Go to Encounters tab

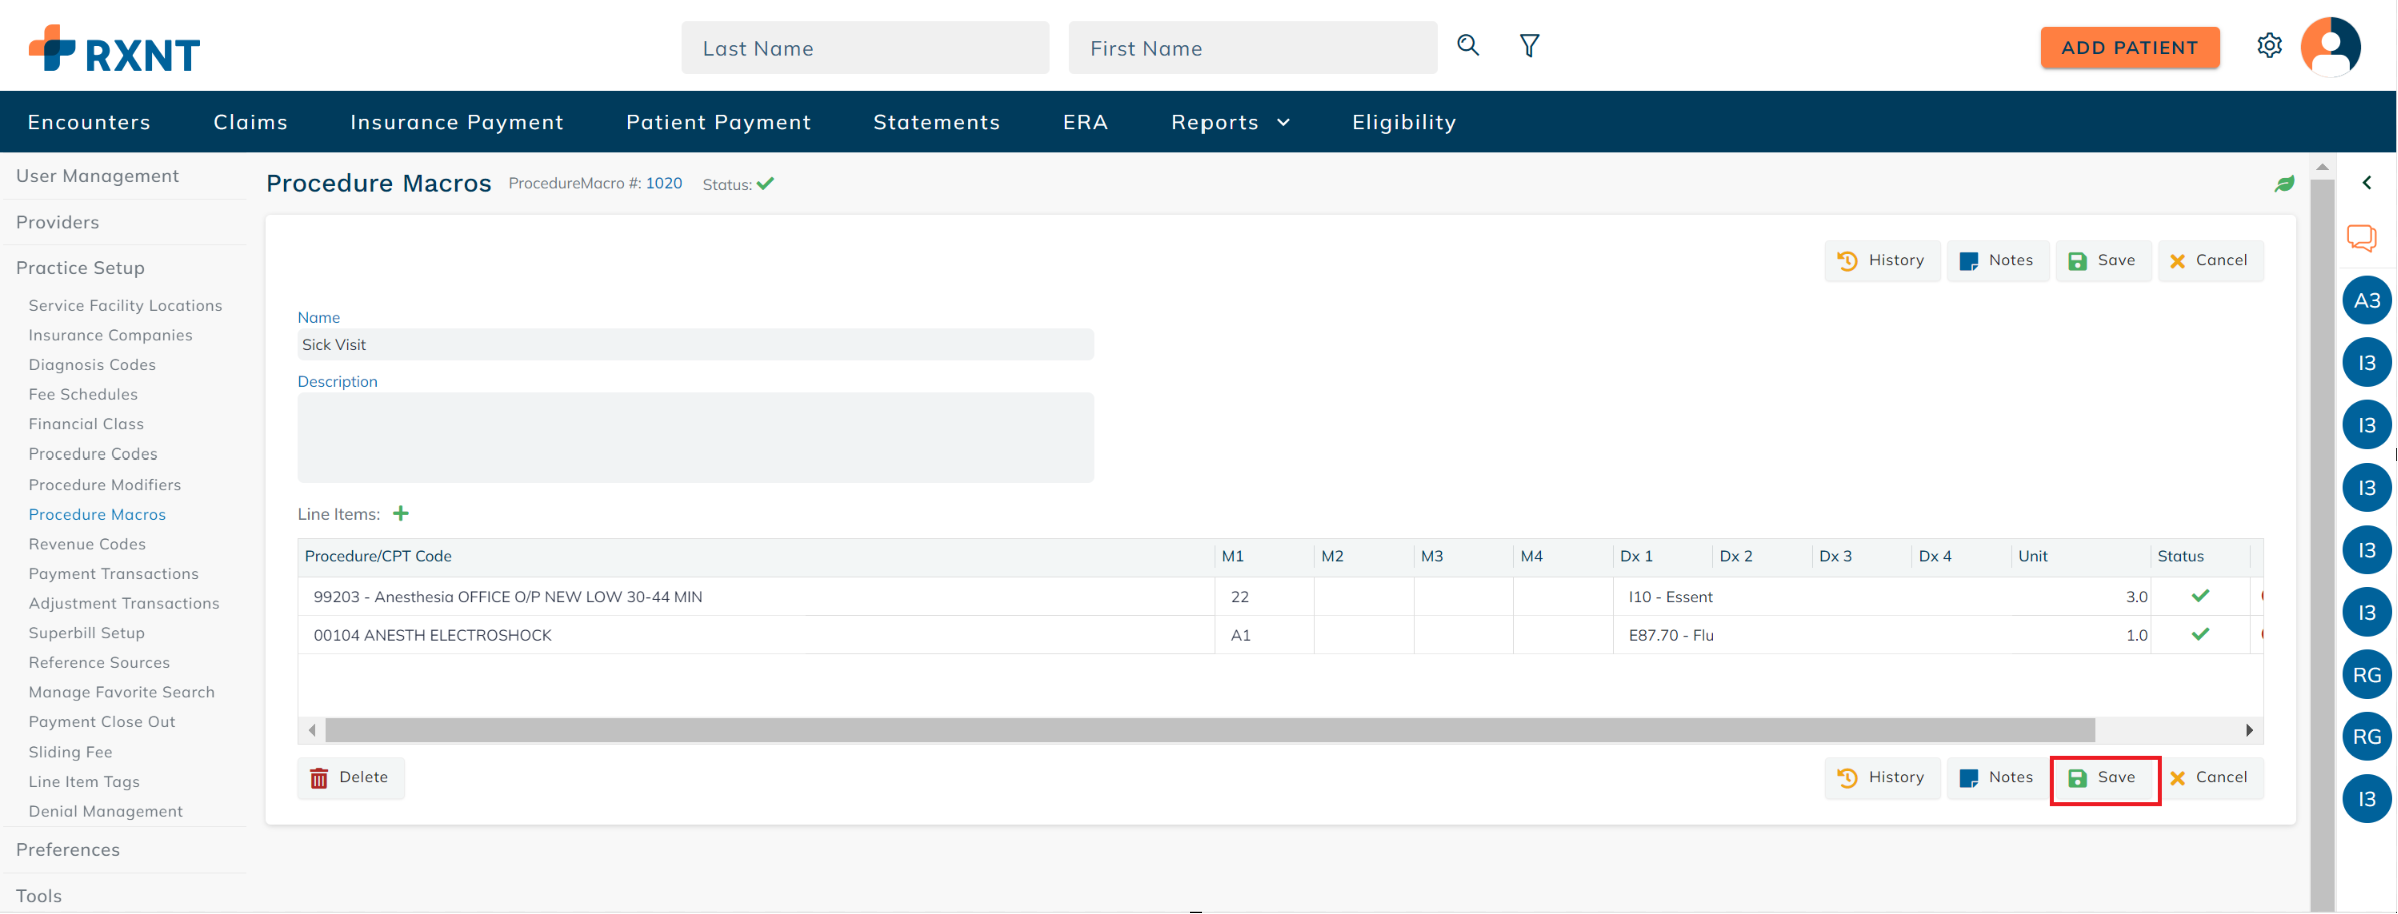tap(89, 122)
